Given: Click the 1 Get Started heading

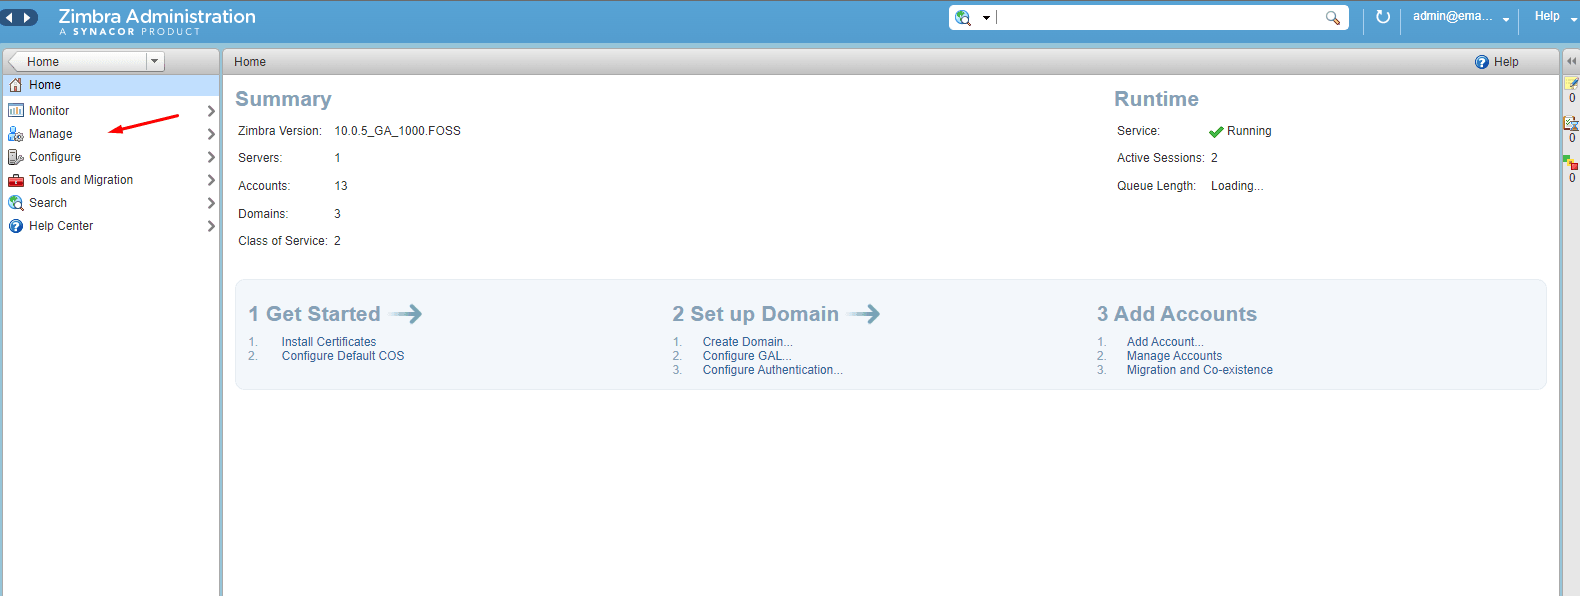Looking at the screenshot, I should [314, 314].
